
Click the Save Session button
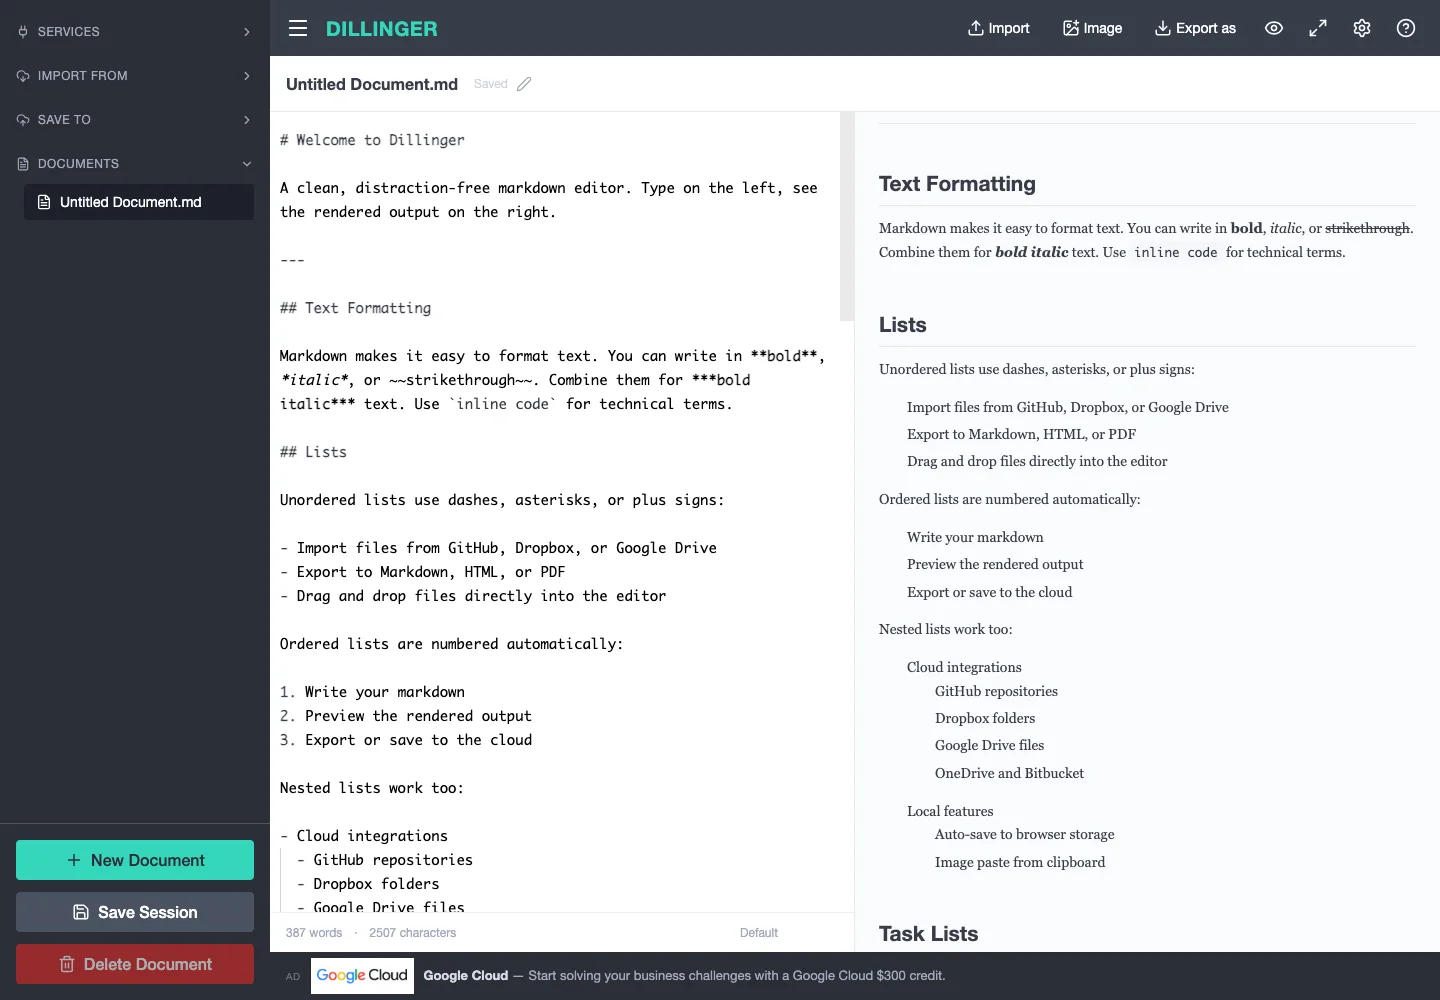click(x=135, y=912)
